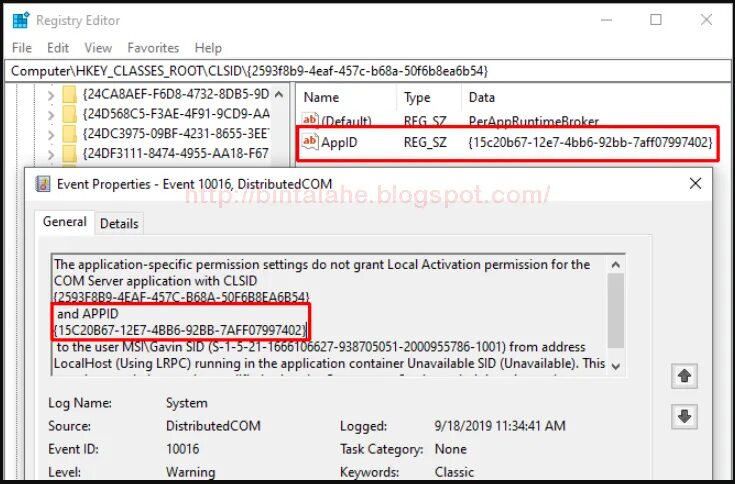Click the Keywords value Classic
Viewport: 735px width, 484px height.
[454, 472]
